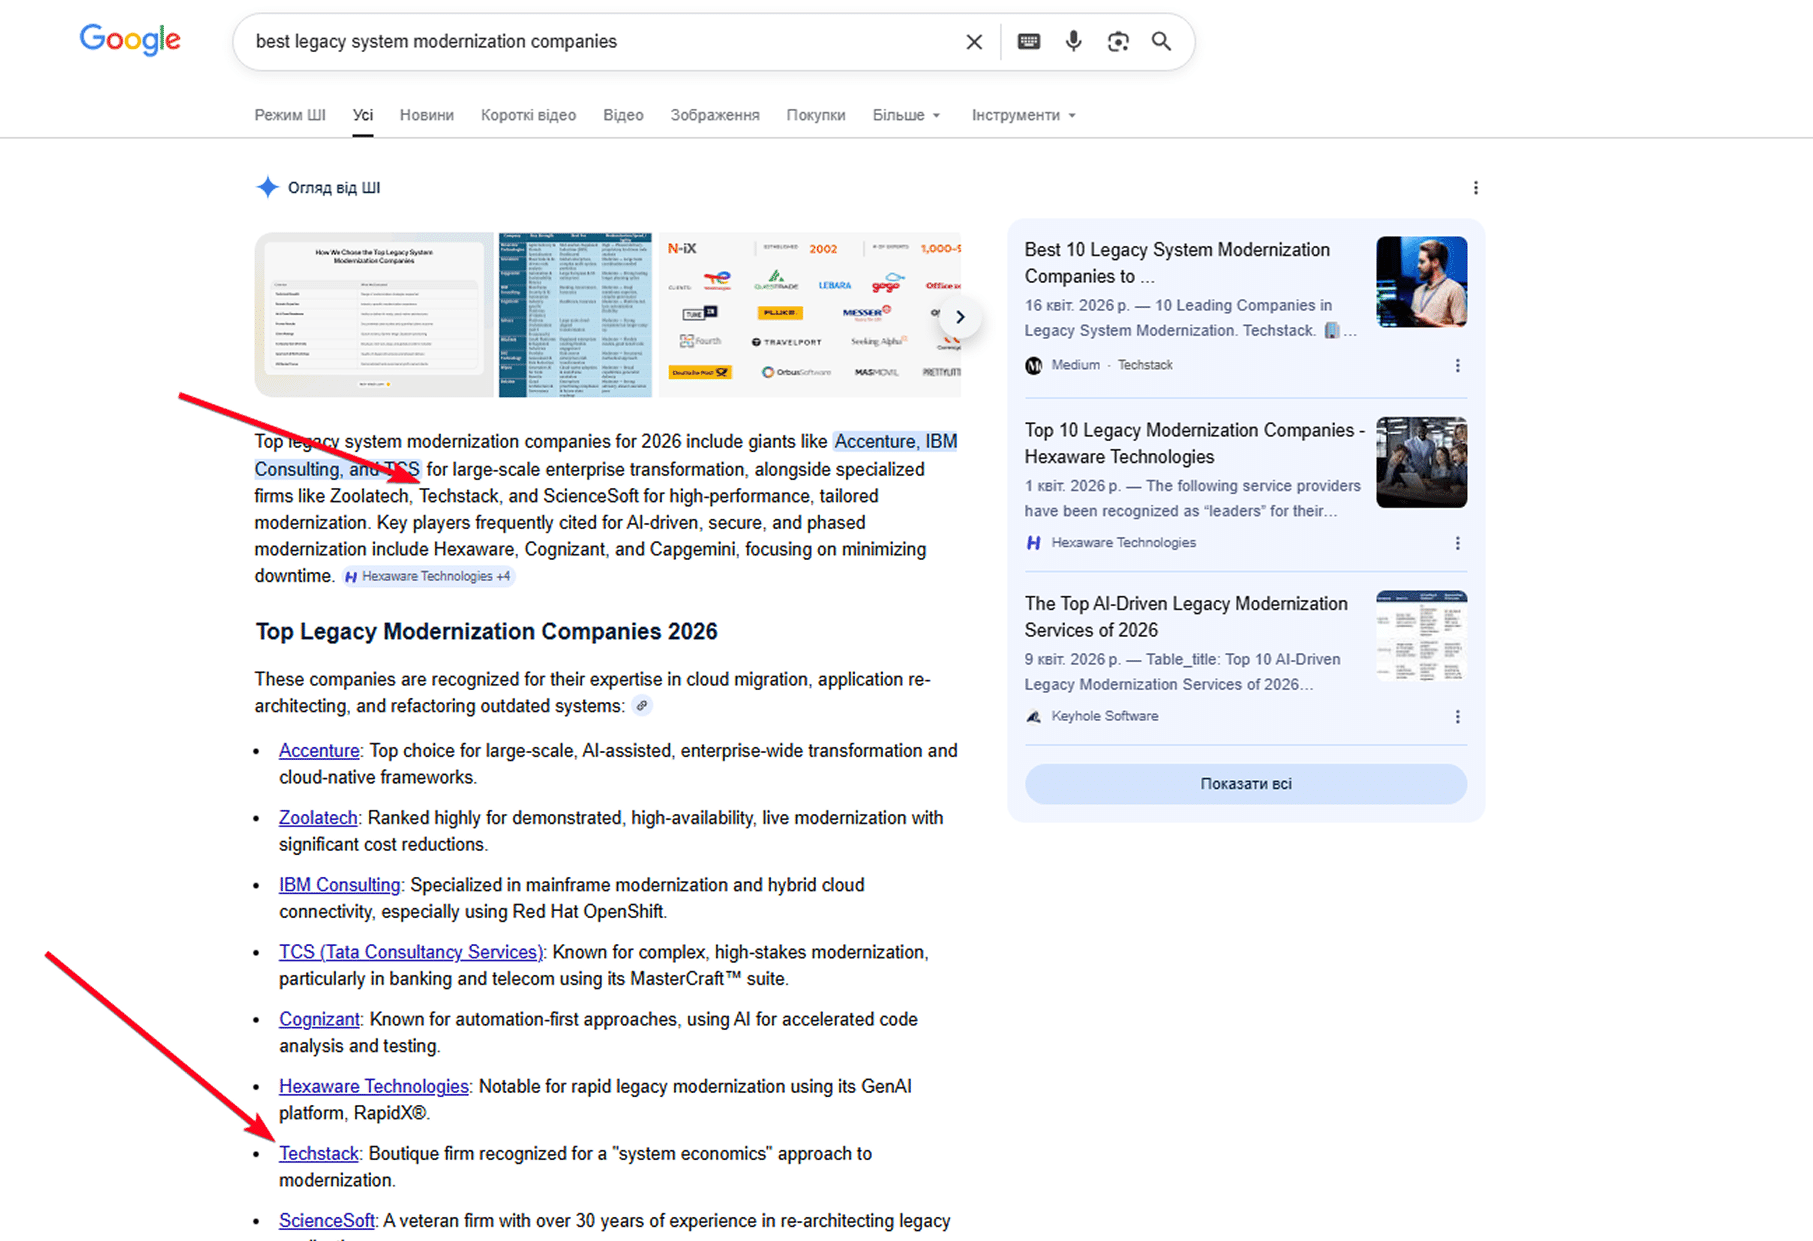Expand the Інструменти dropdown
Image resolution: width=1813 pixels, height=1241 pixels.
click(1024, 115)
